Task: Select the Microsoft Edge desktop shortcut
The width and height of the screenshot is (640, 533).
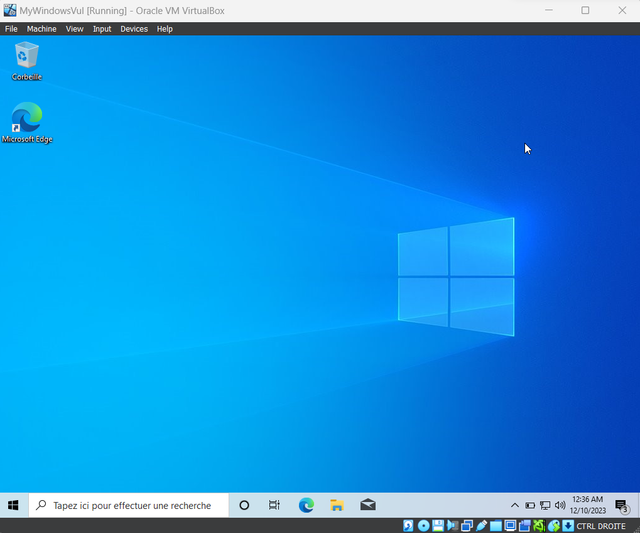Action: point(27,123)
